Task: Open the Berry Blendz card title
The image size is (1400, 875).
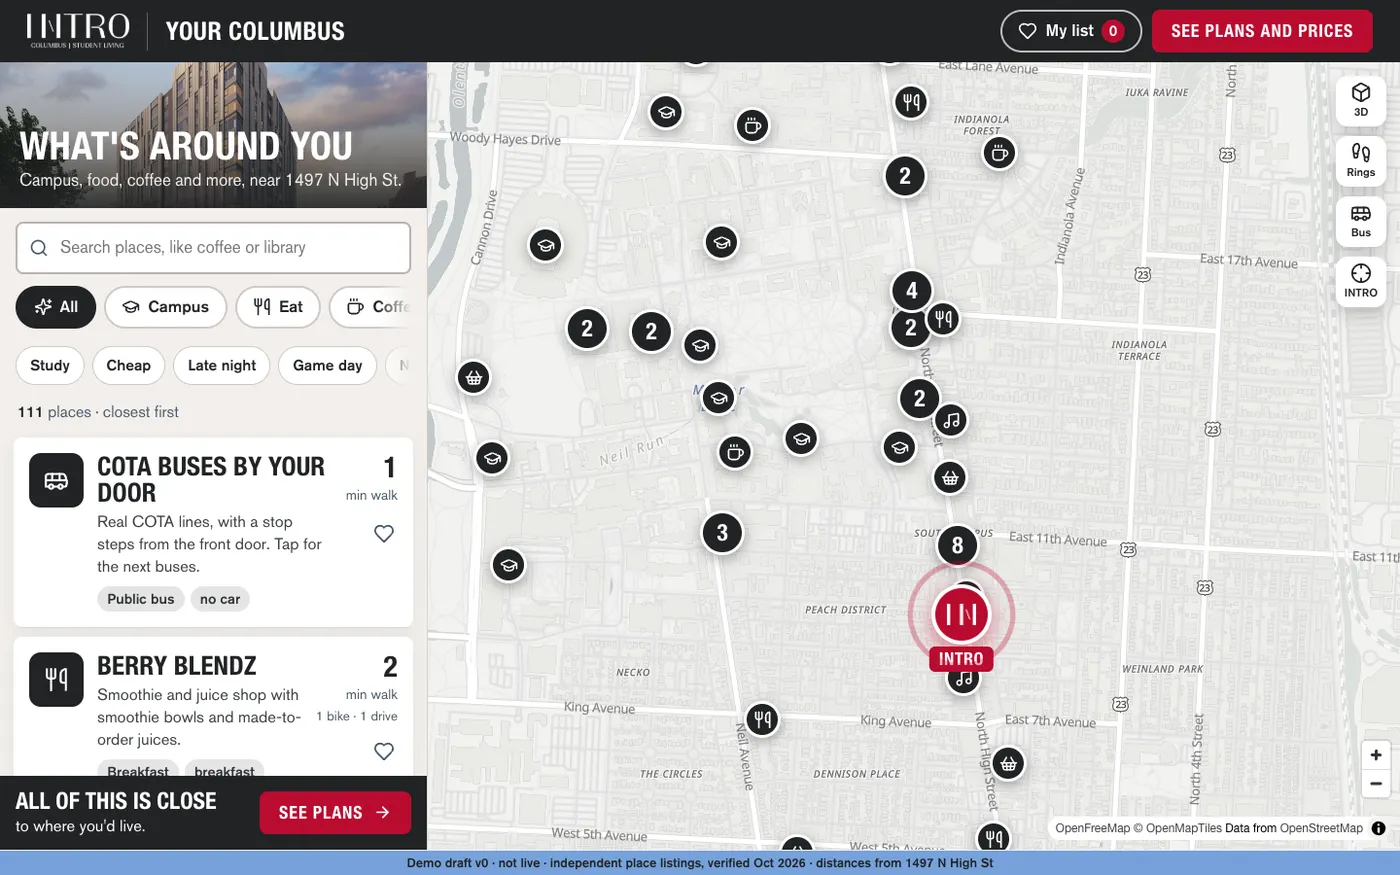Action: pyautogui.click(x=177, y=666)
